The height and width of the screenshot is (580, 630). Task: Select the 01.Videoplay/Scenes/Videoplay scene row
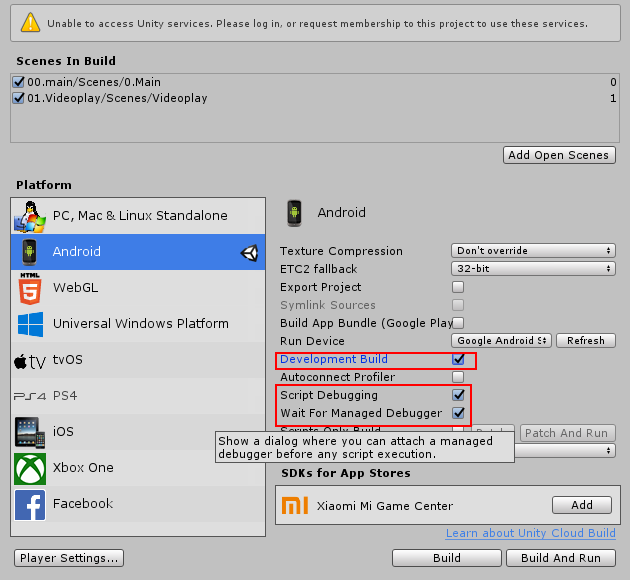[315, 98]
